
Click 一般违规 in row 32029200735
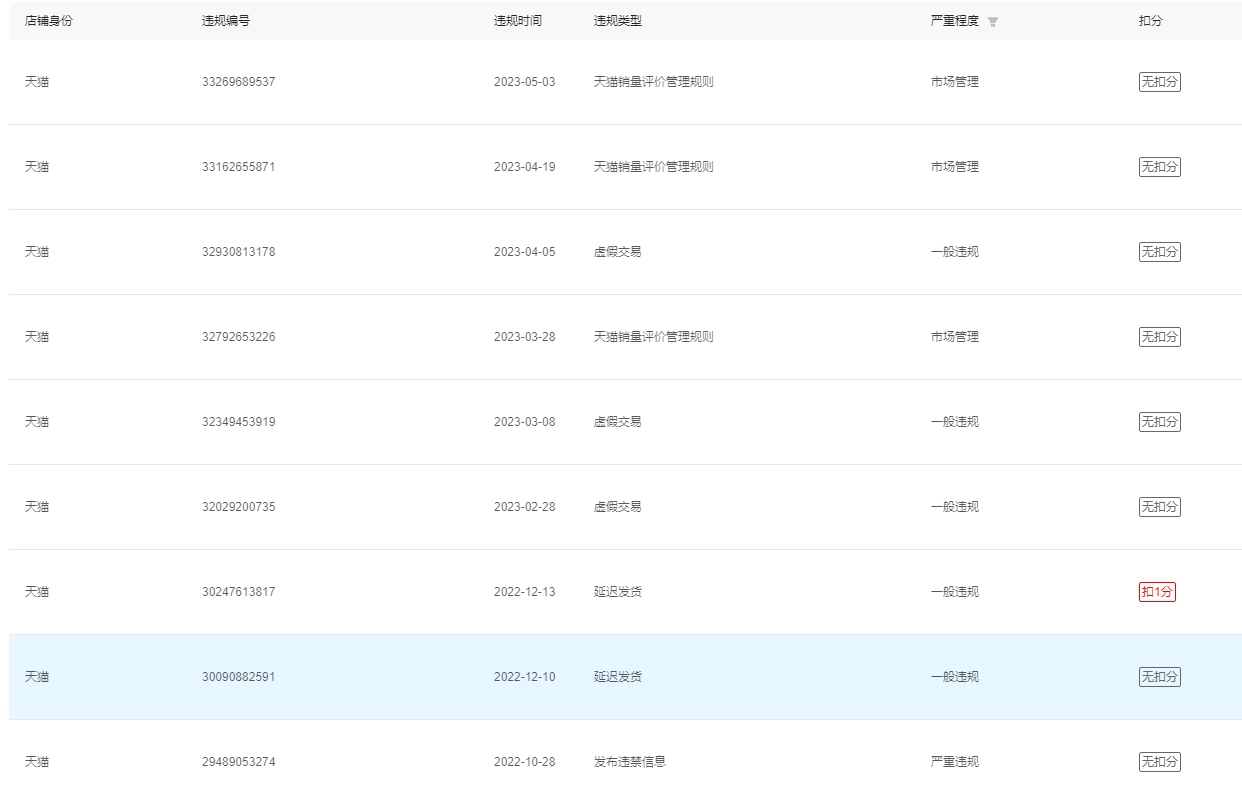pyautogui.click(x=955, y=507)
